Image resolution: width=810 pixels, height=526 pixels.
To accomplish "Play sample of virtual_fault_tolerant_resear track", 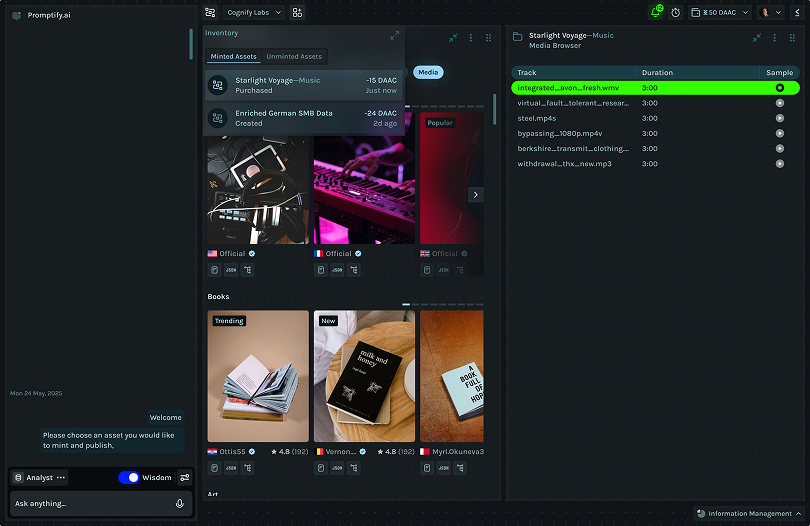I will (x=780, y=103).
